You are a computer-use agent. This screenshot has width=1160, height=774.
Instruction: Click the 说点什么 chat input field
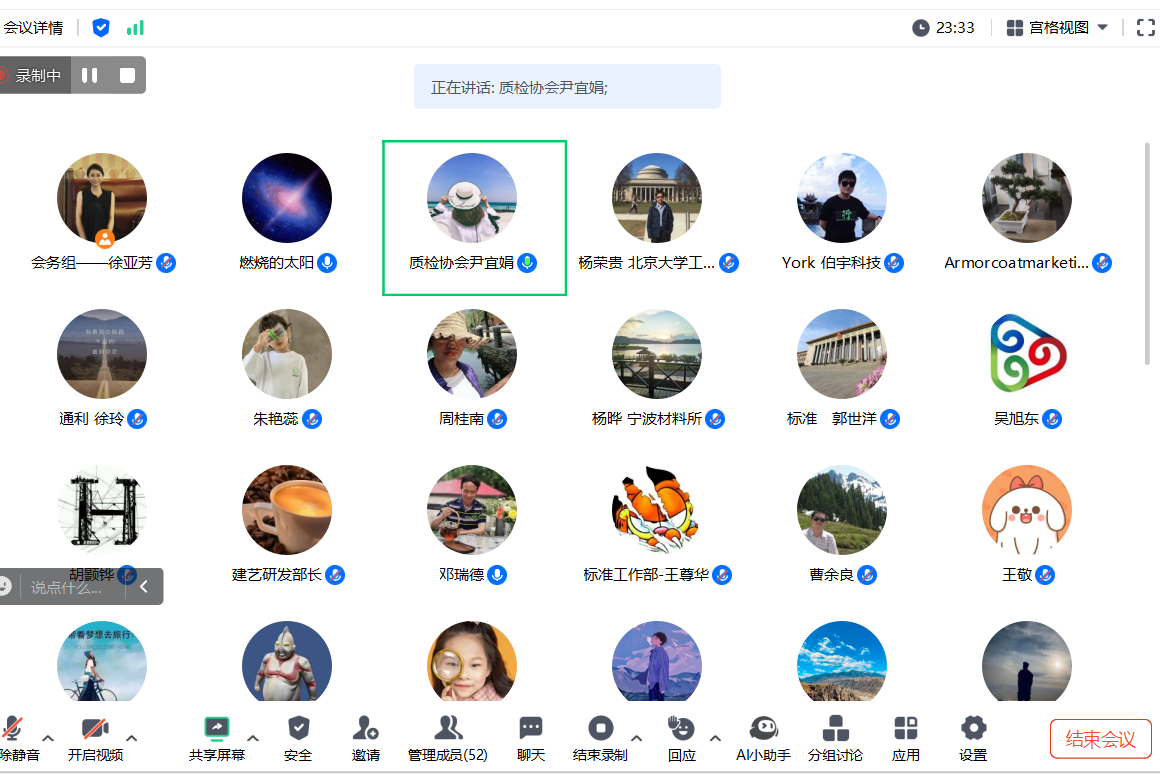pos(65,587)
